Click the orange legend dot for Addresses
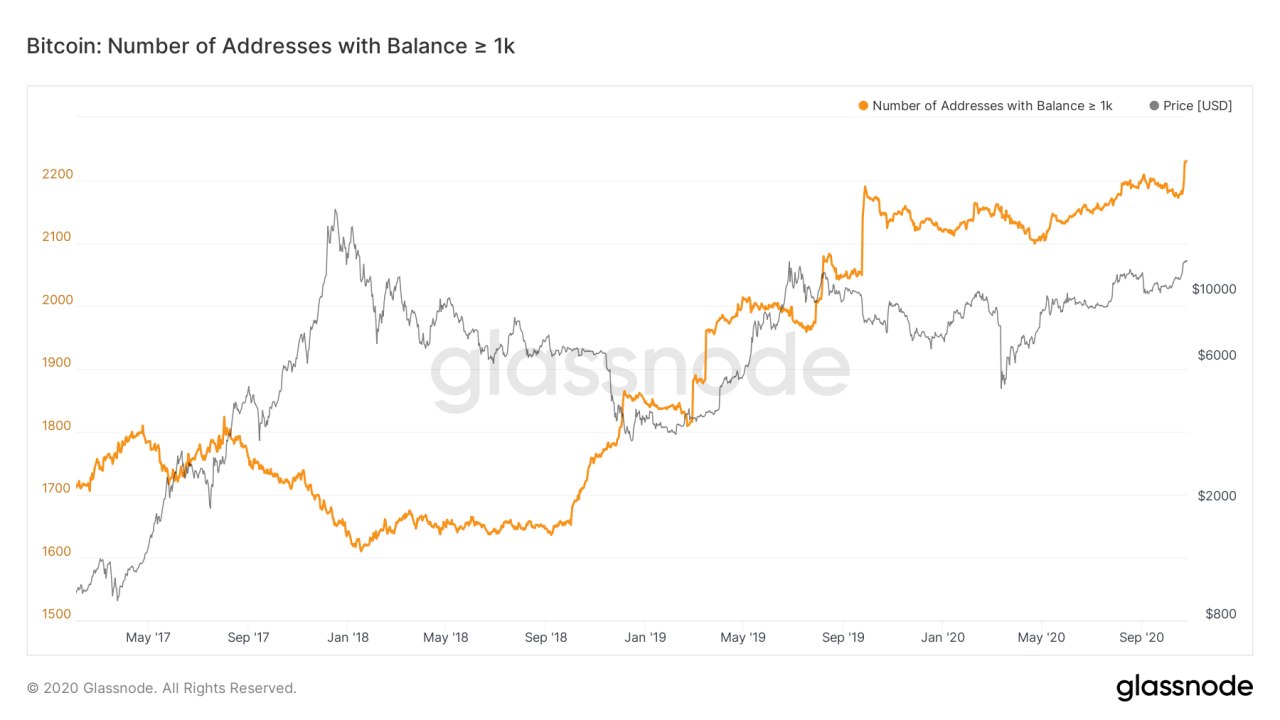Viewport: 1280px width, 720px height. [863, 106]
